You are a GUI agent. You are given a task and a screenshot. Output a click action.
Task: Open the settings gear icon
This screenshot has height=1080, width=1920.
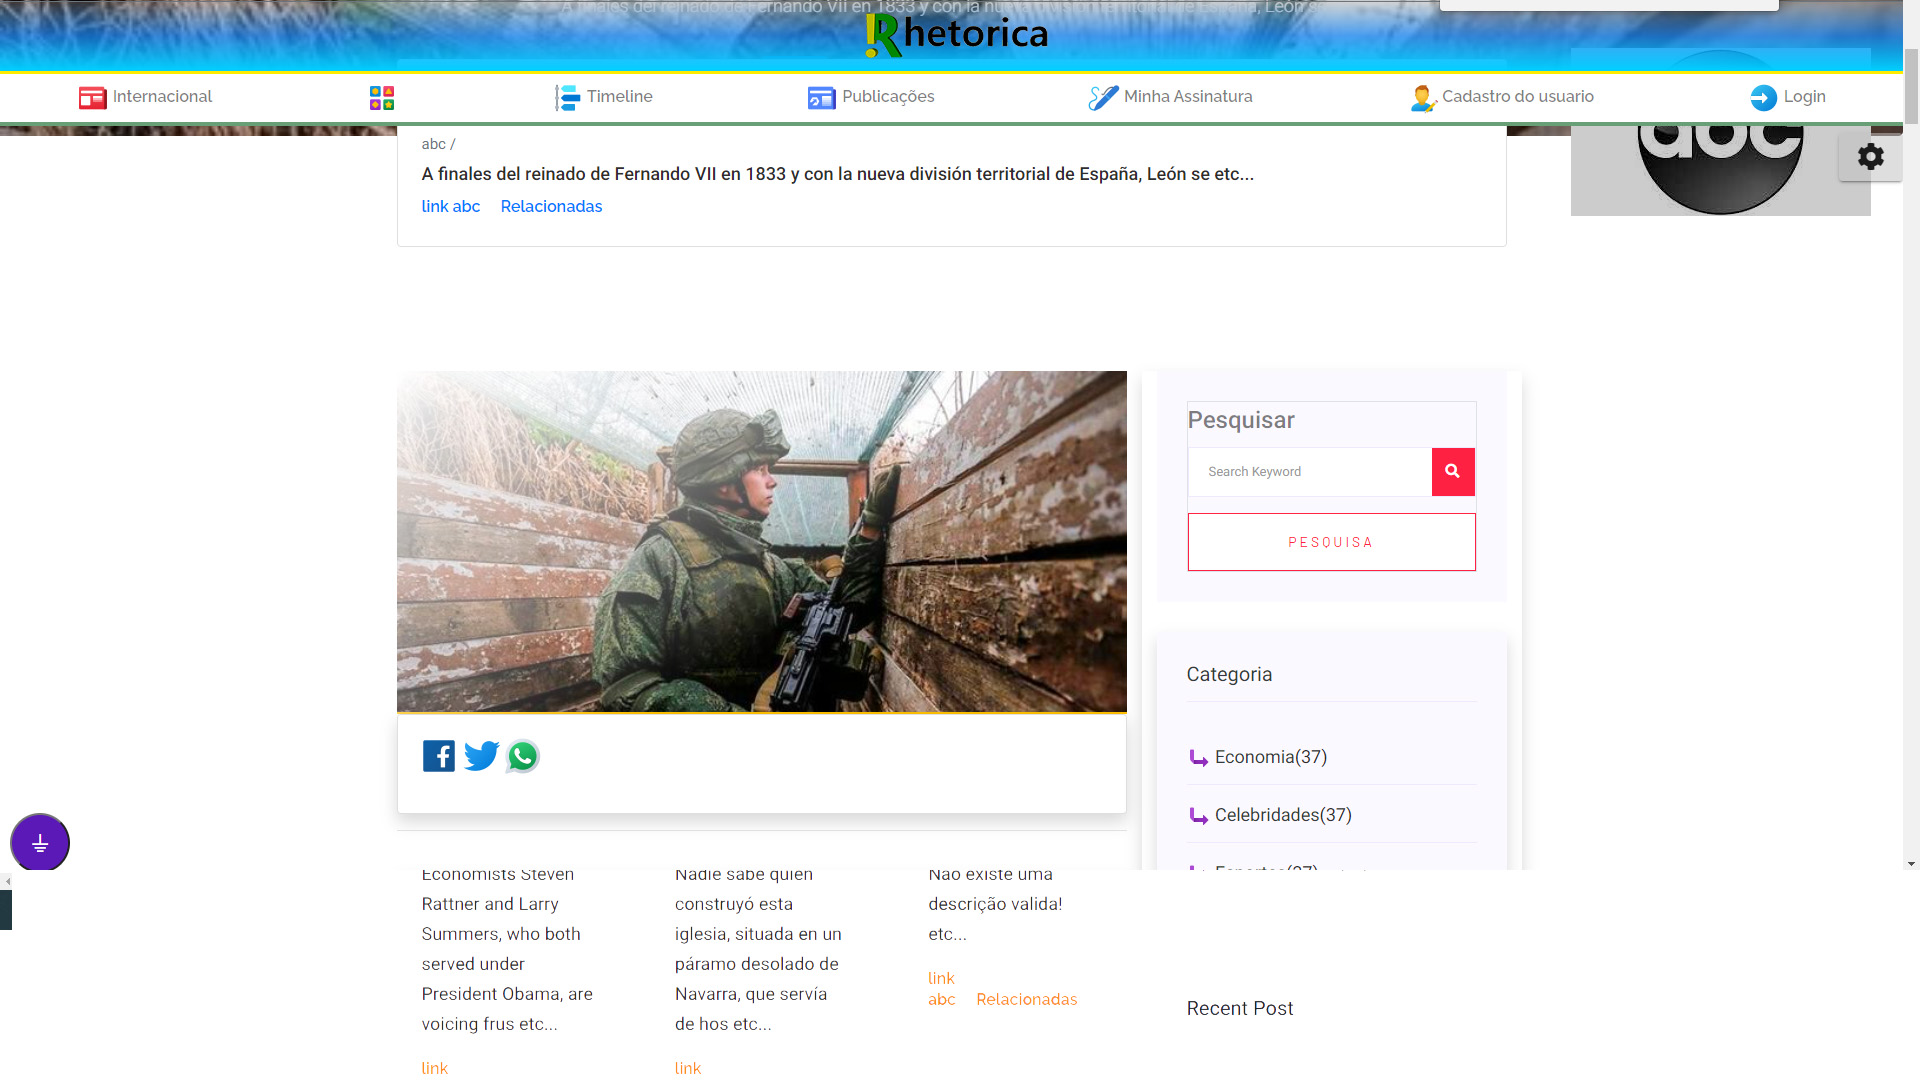click(x=1870, y=157)
